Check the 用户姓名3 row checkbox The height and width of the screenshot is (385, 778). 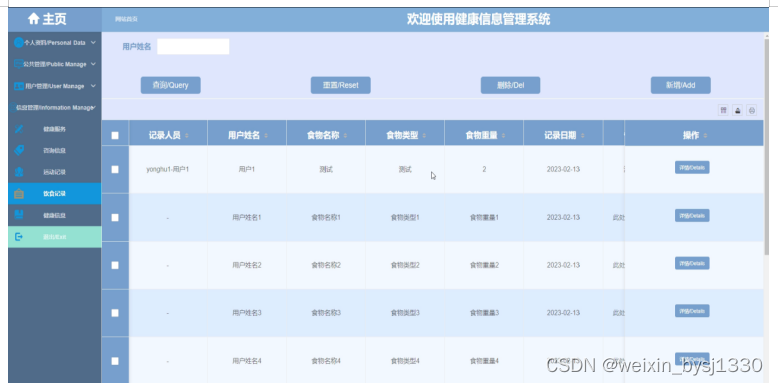(x=115, y=313)
